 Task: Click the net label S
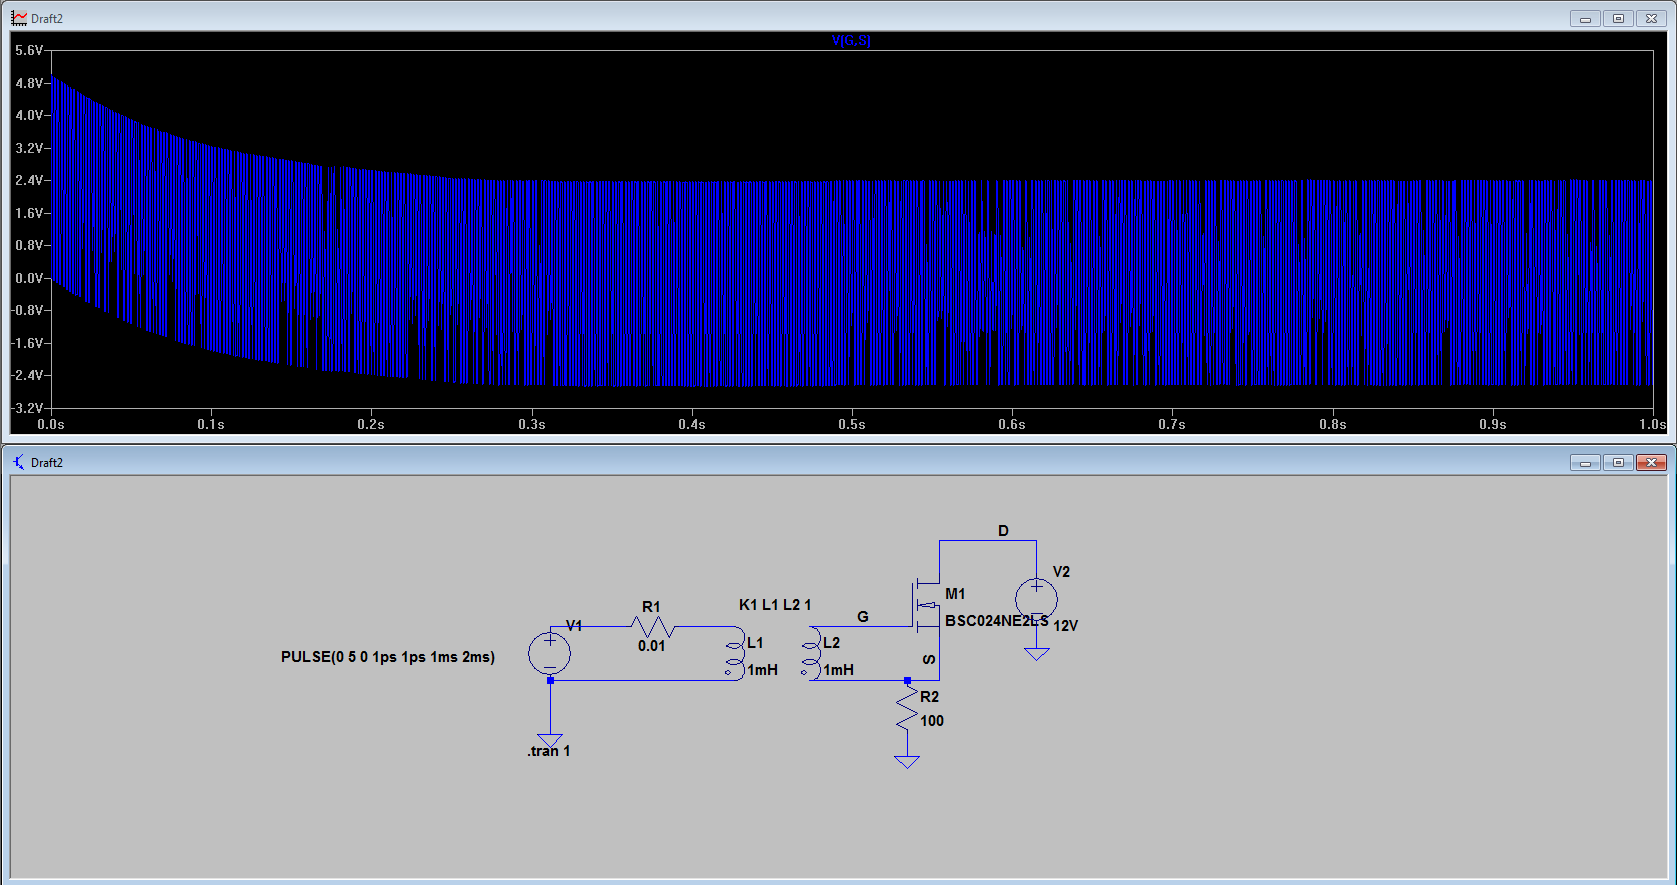coord(929,659)
